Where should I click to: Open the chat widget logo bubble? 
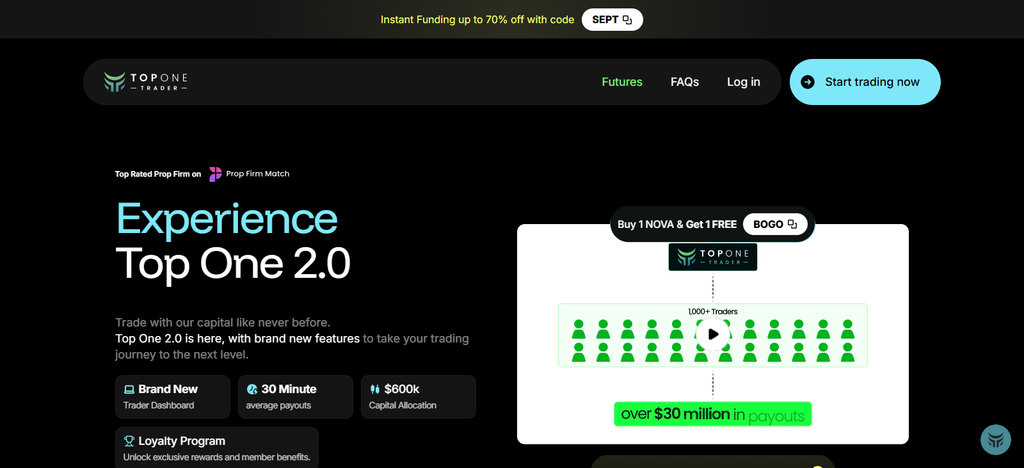pyautogui.click(x=996, y=439)
